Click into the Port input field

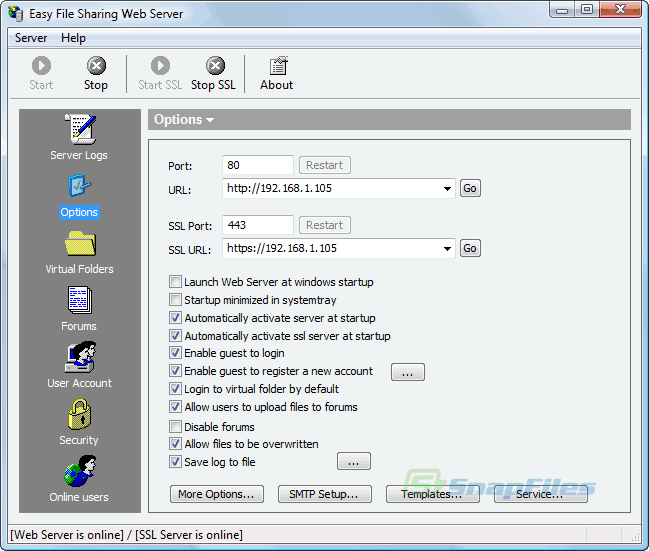click(258, 165)
